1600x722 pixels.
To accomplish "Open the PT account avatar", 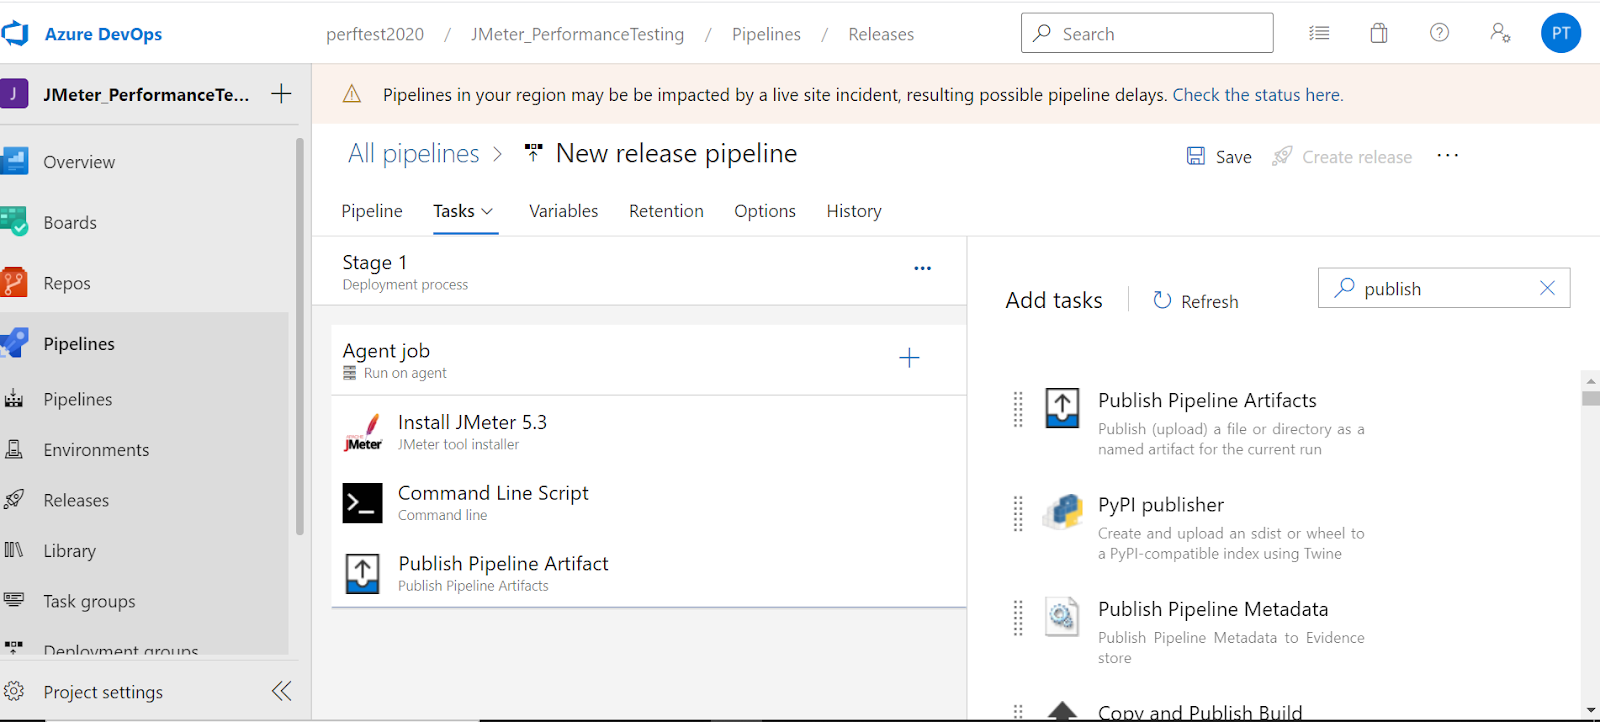I will (1561, 33).
